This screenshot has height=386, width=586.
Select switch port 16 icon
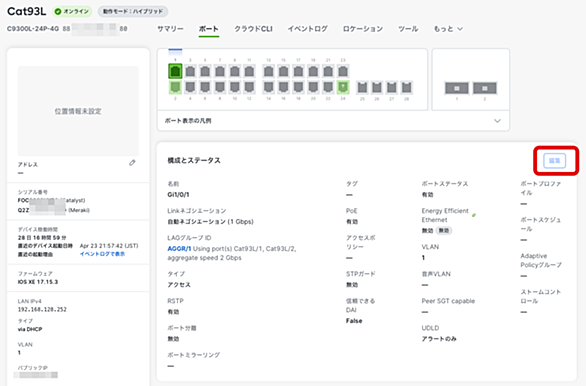click(284, 87)
